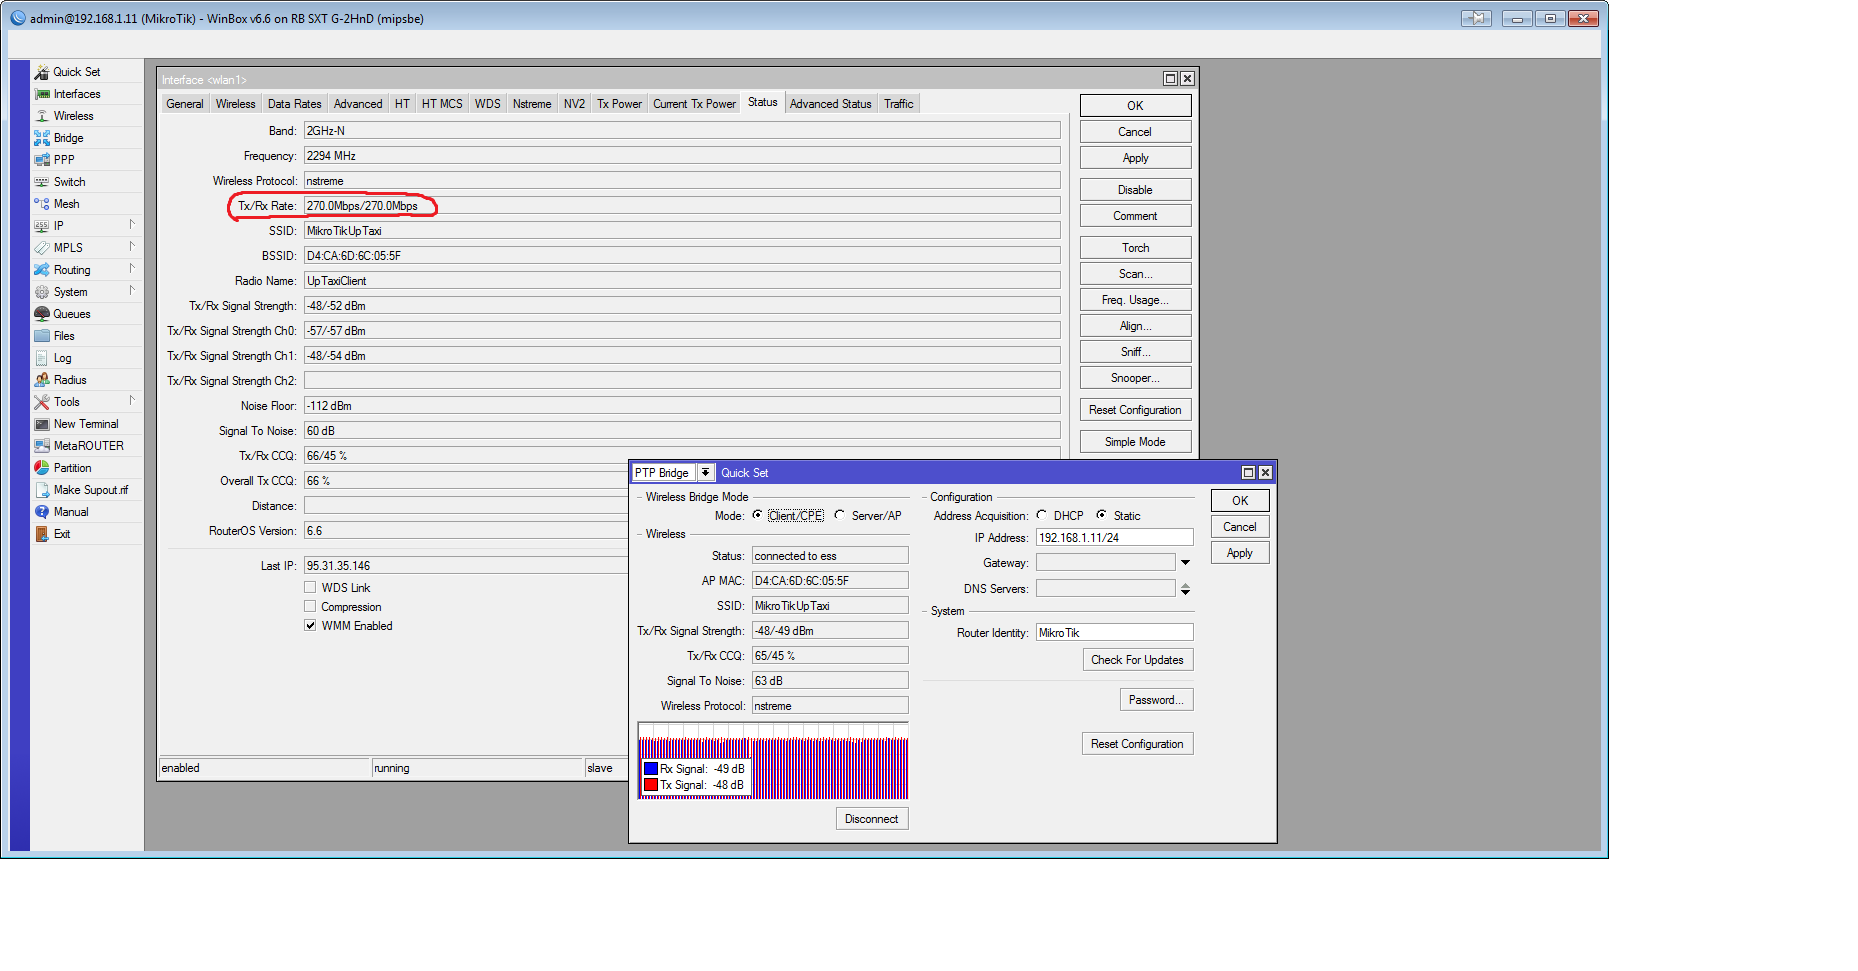The width and height of the screenshot is (1858, 971).
Task: Expand the Gateway field arrow
Action: pyautogui.click(x=1185, y=563)
